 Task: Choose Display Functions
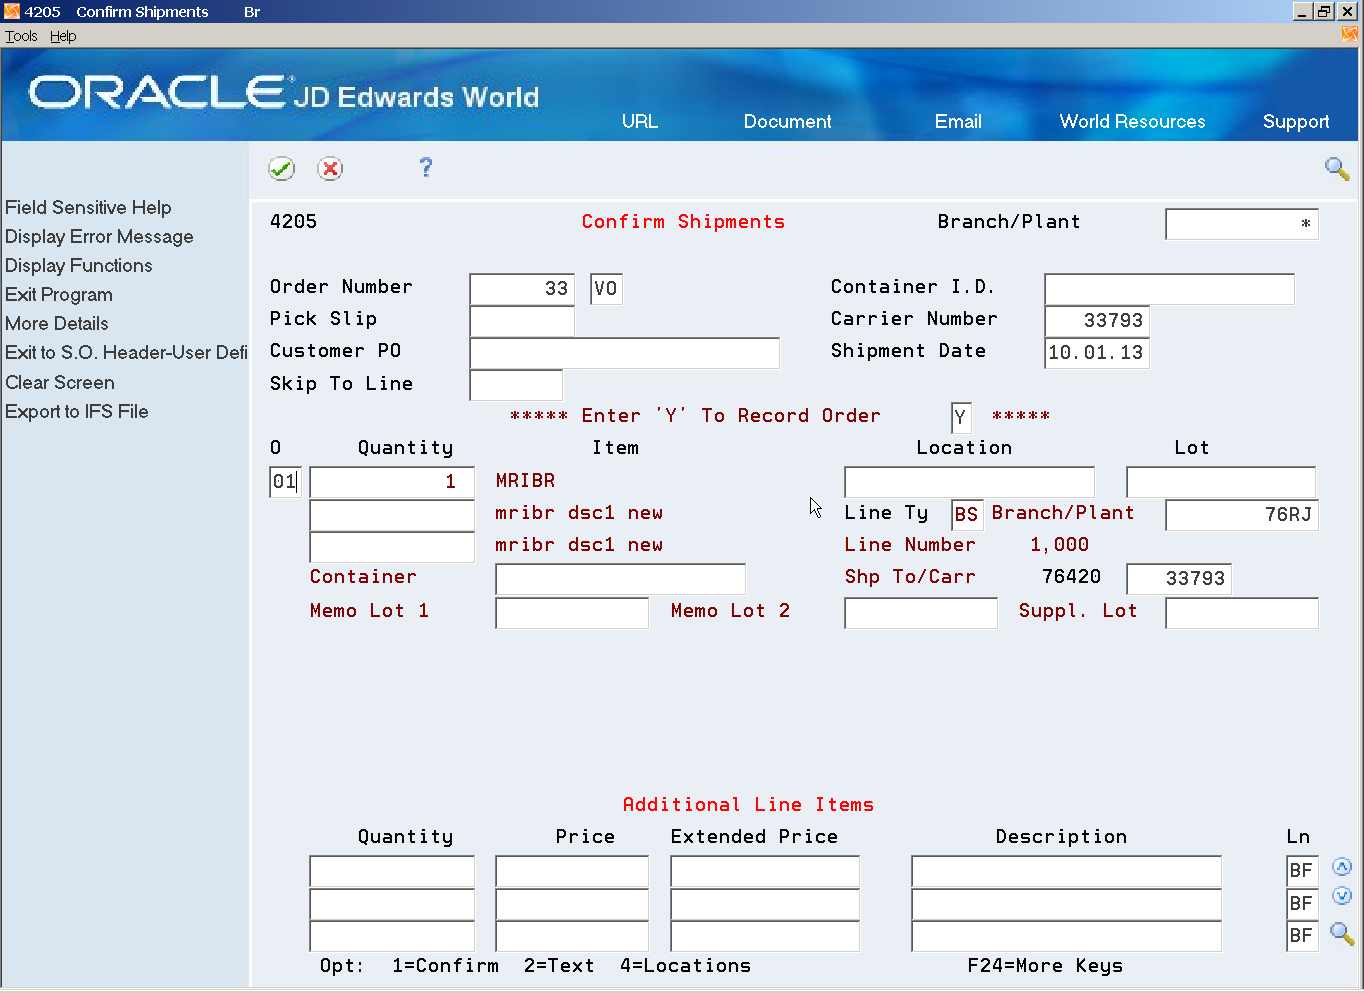point(79,265)
